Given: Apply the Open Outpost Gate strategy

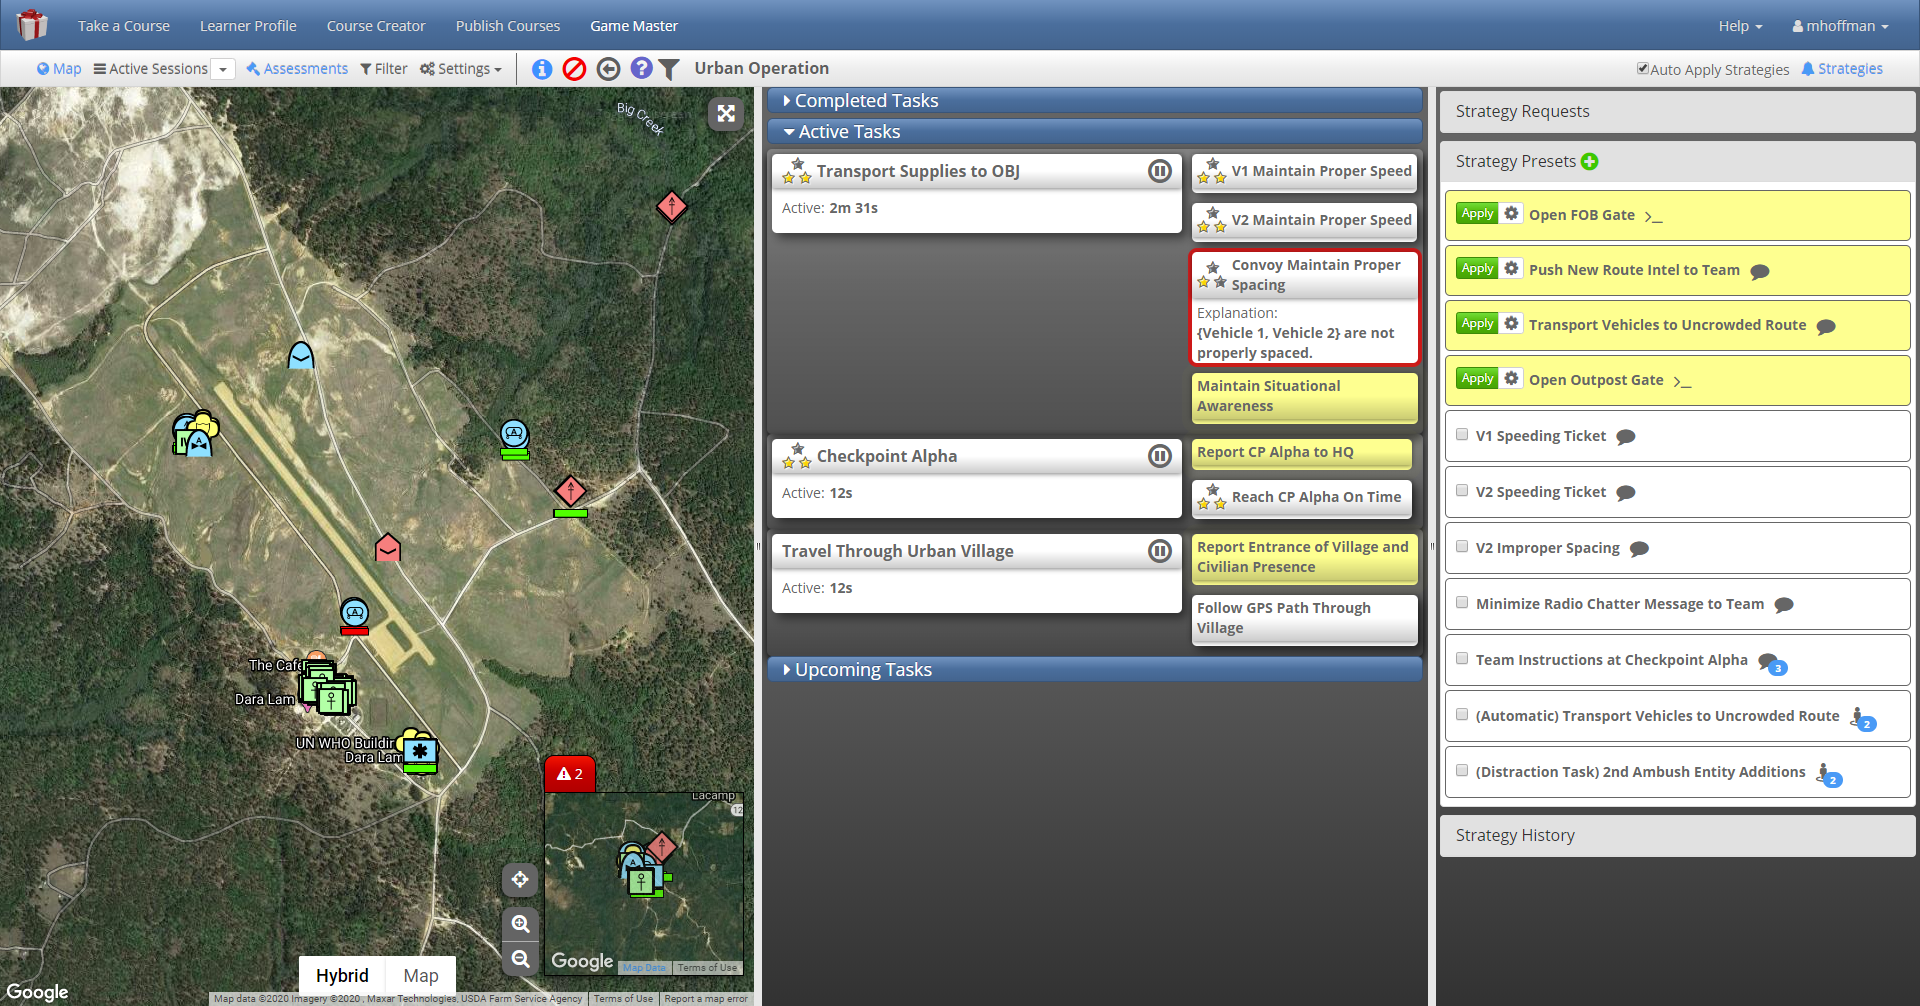Looking at the screenshot, I should (1477, 379).
